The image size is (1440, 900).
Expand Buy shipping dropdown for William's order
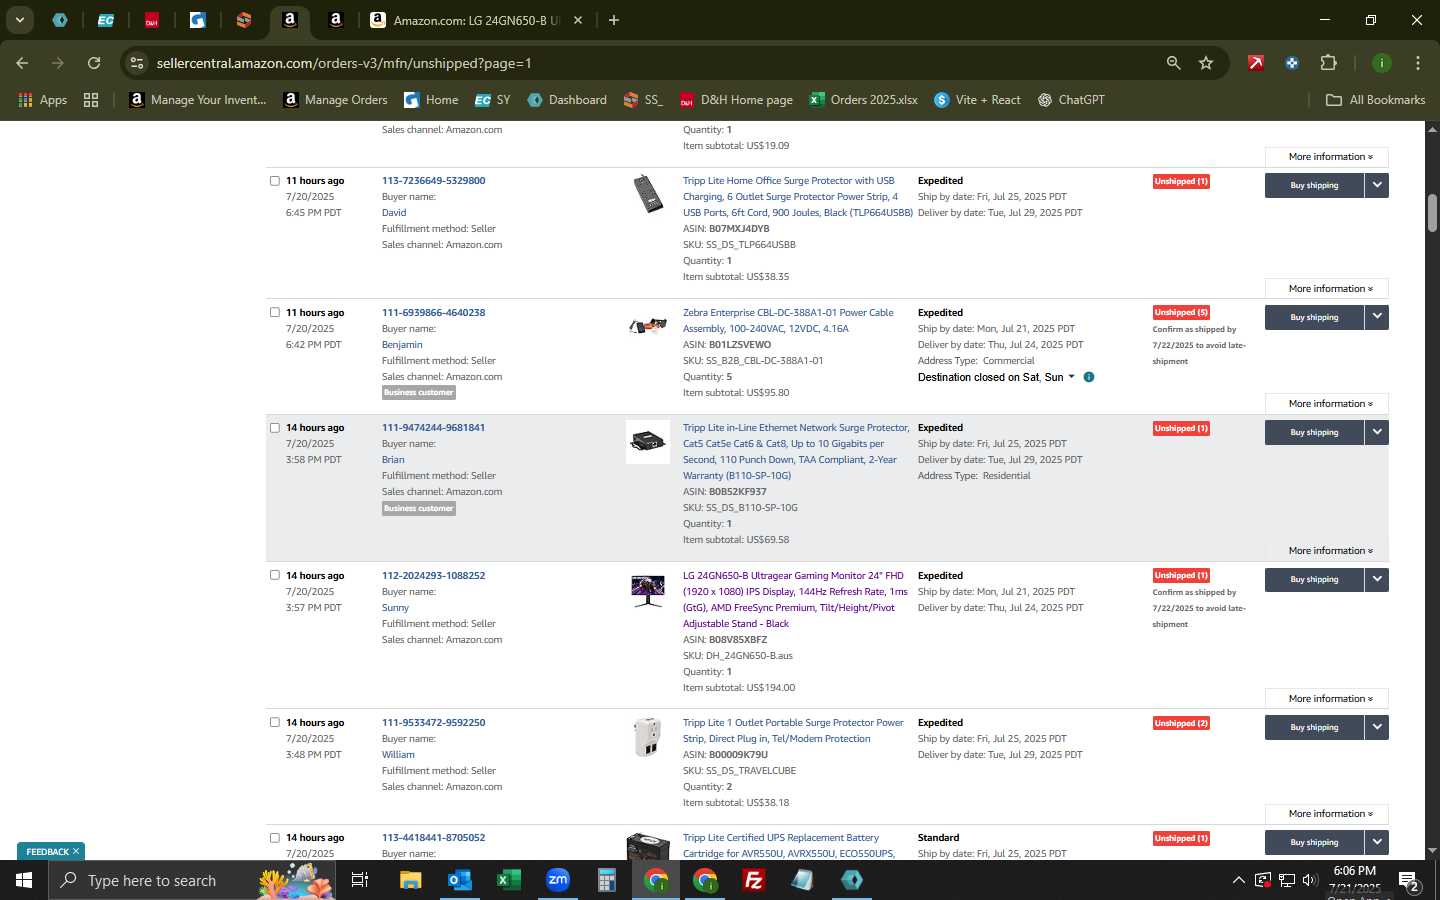(1377, 727)
